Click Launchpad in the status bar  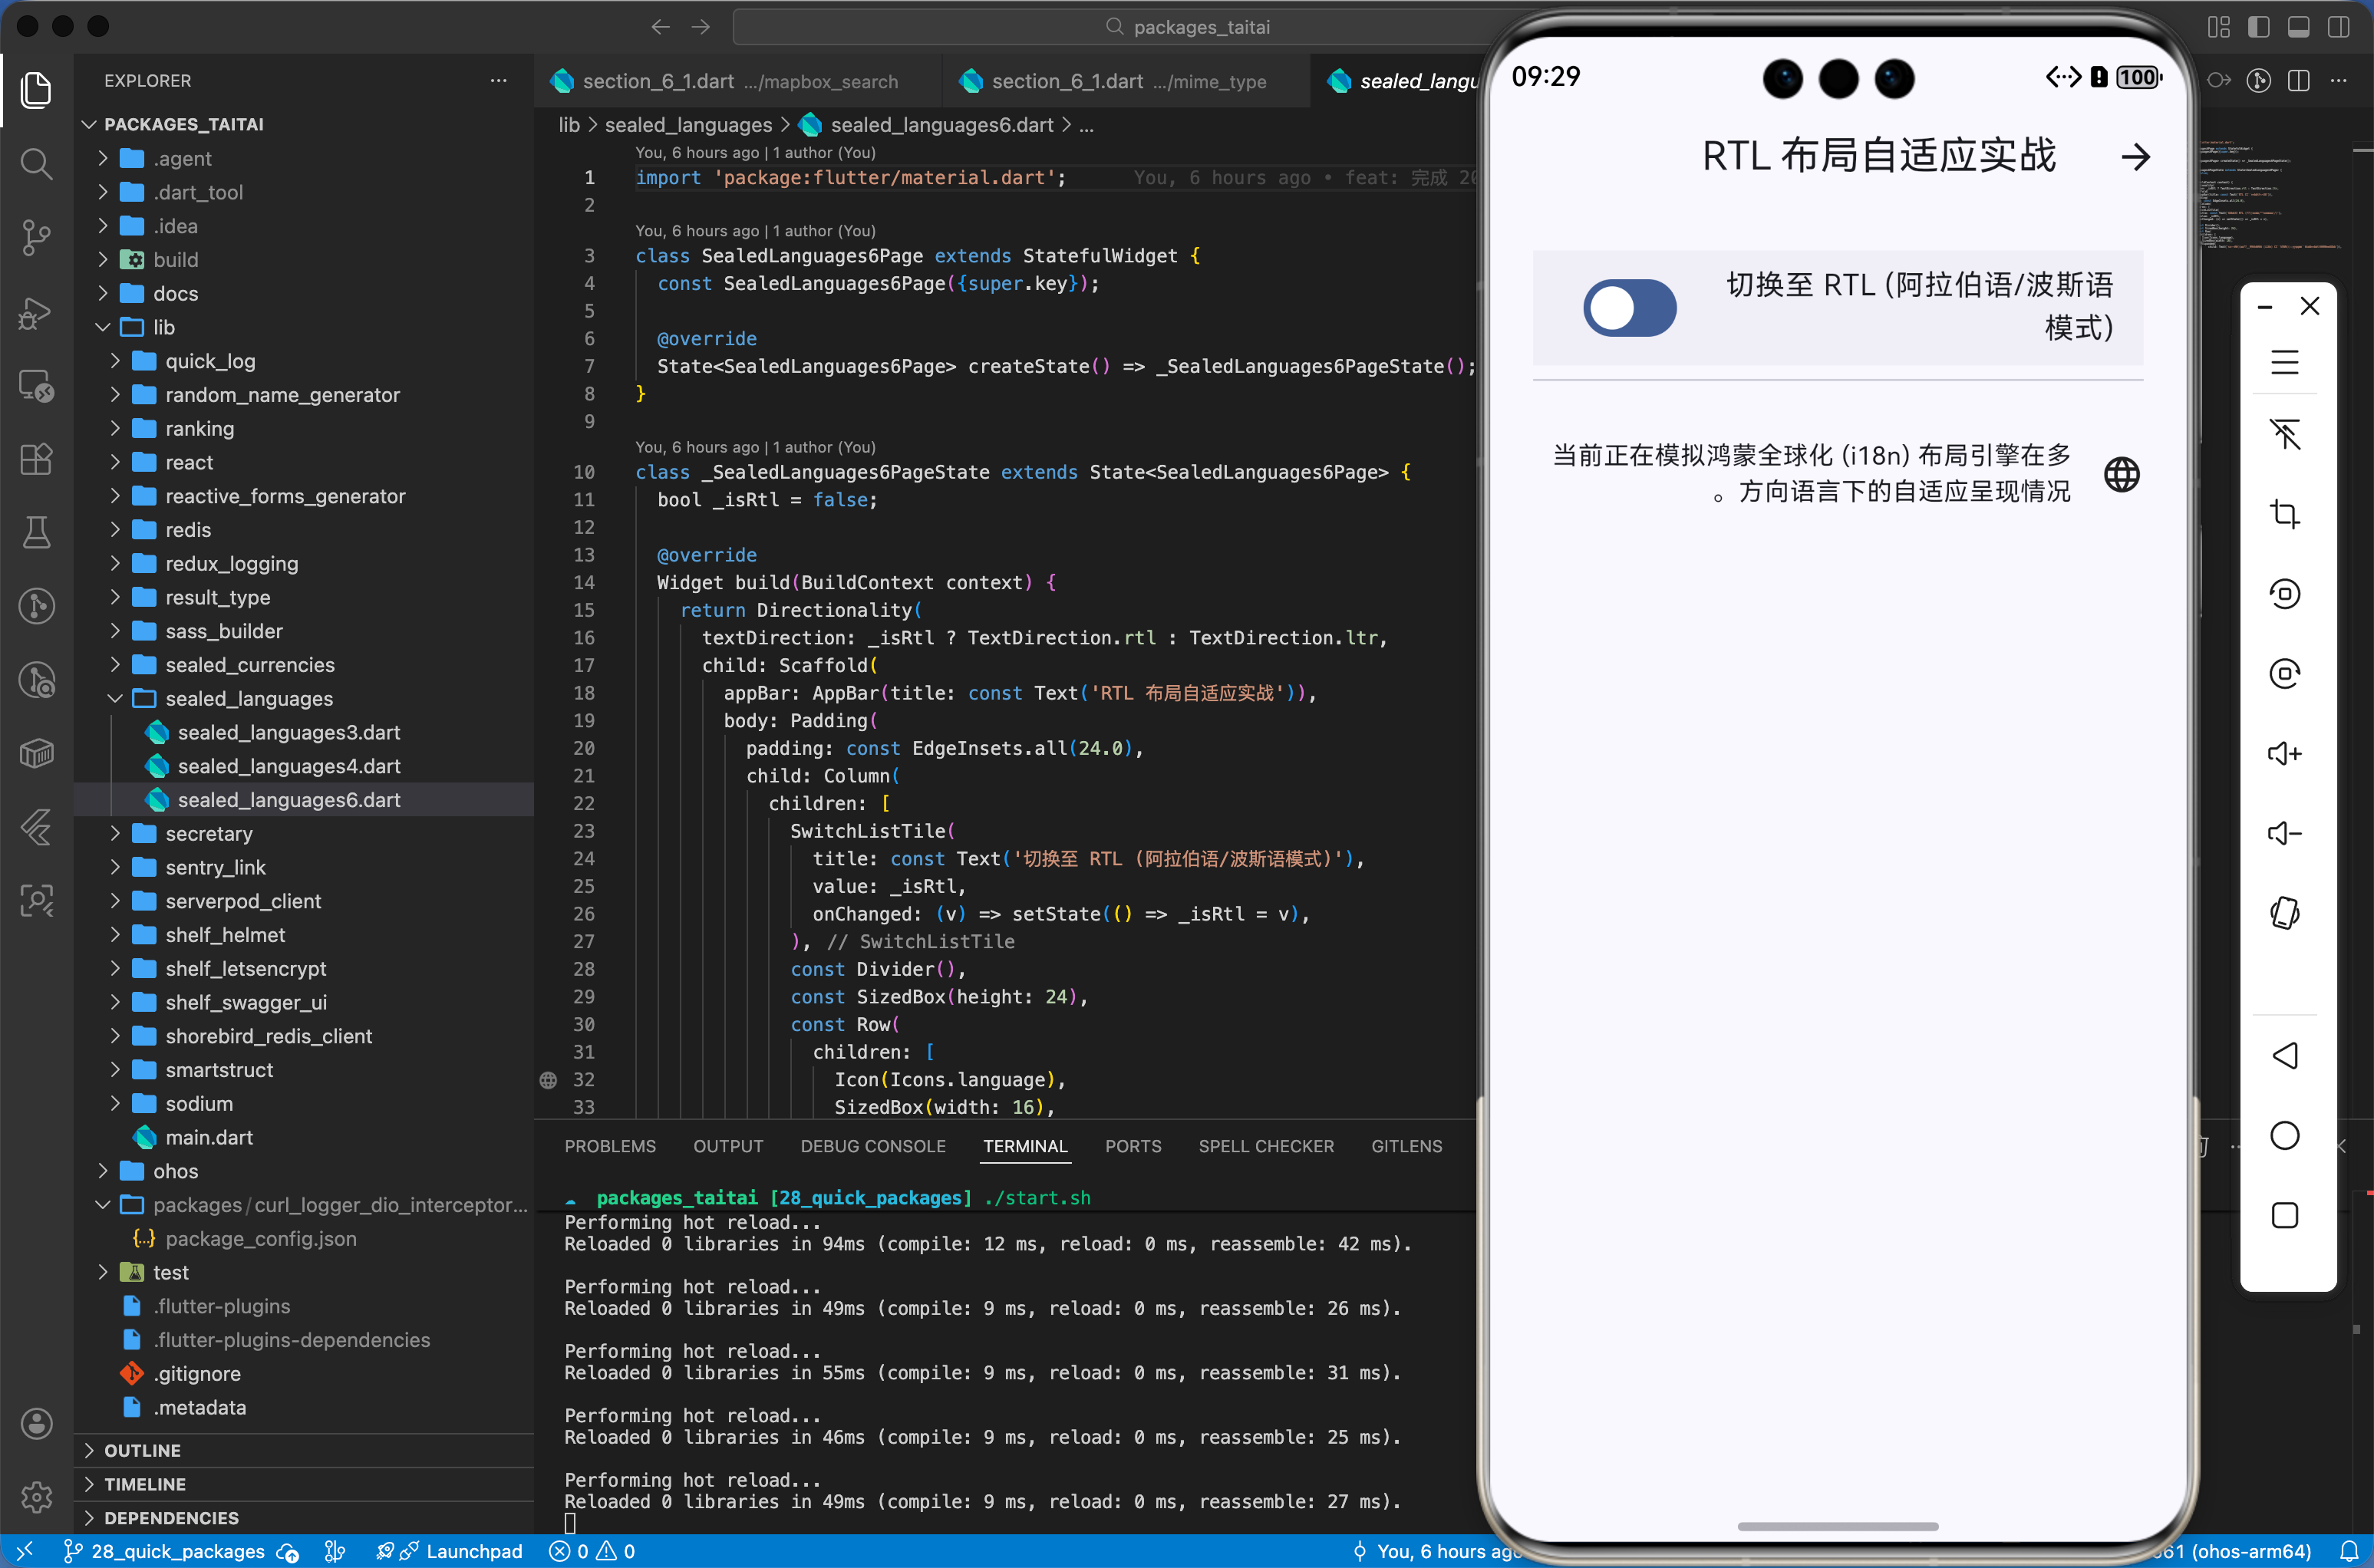click(x=473, y=1551)
